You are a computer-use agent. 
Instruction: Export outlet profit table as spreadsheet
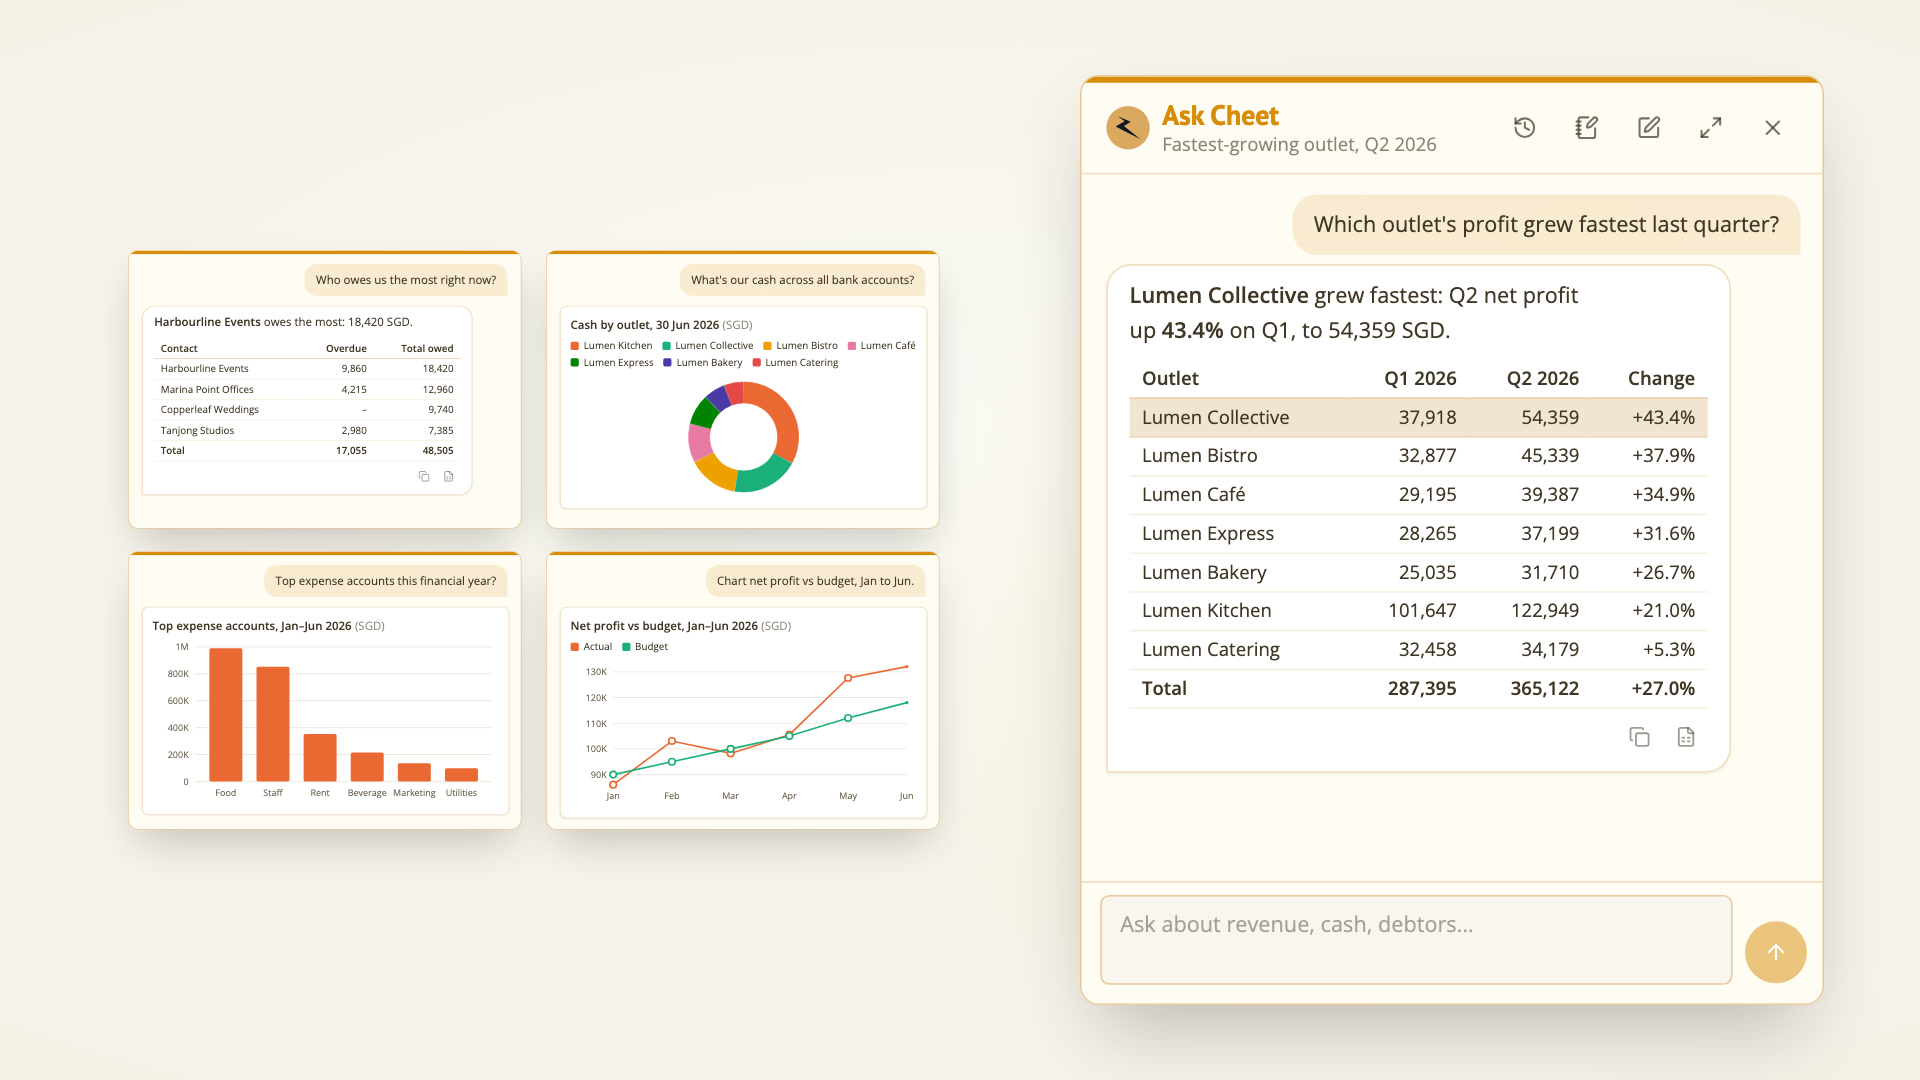click(x=1686, y=737)
